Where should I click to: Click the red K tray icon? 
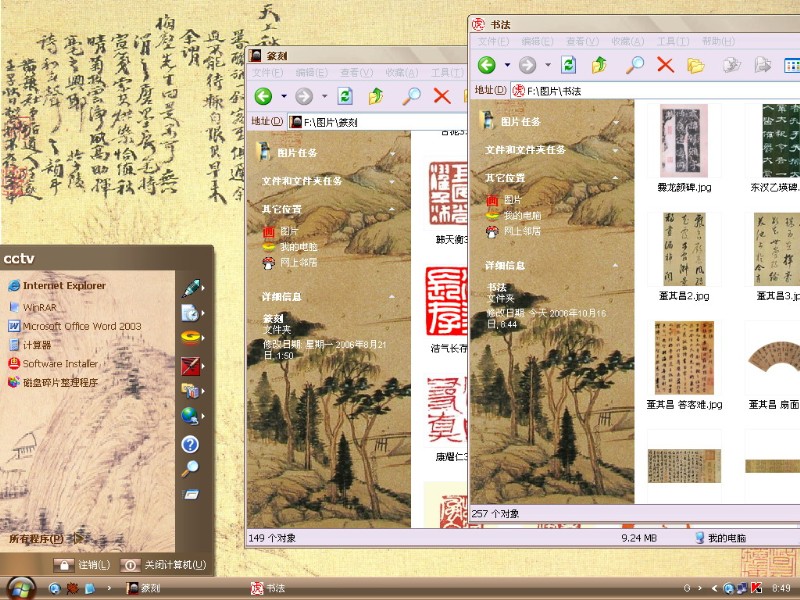pyautogui.click(x=757, y=588)
